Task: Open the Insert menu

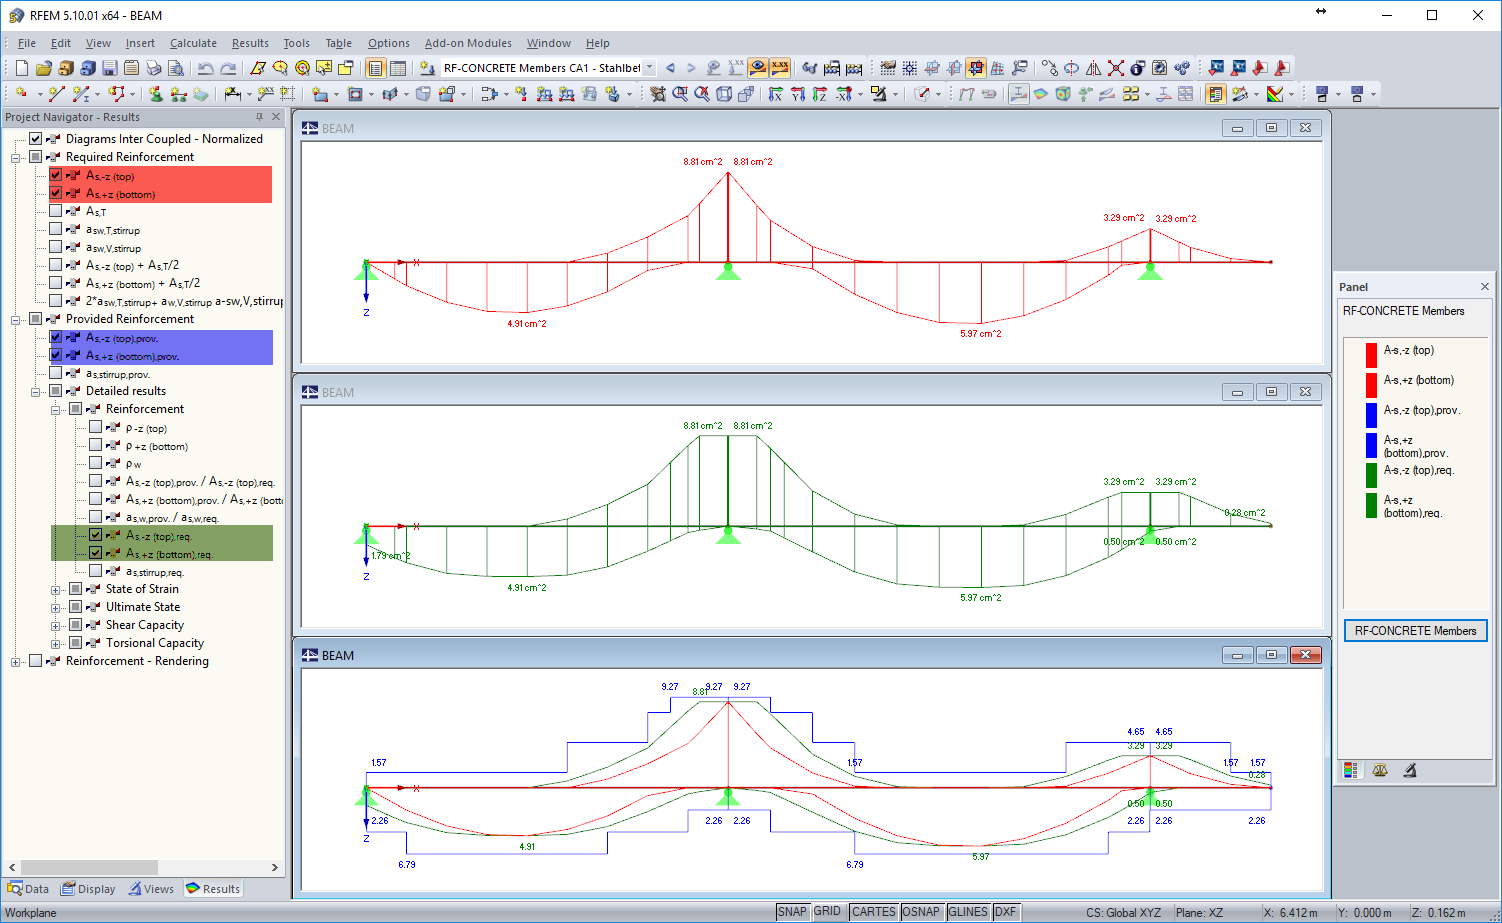Action: (x=140, y=43)
